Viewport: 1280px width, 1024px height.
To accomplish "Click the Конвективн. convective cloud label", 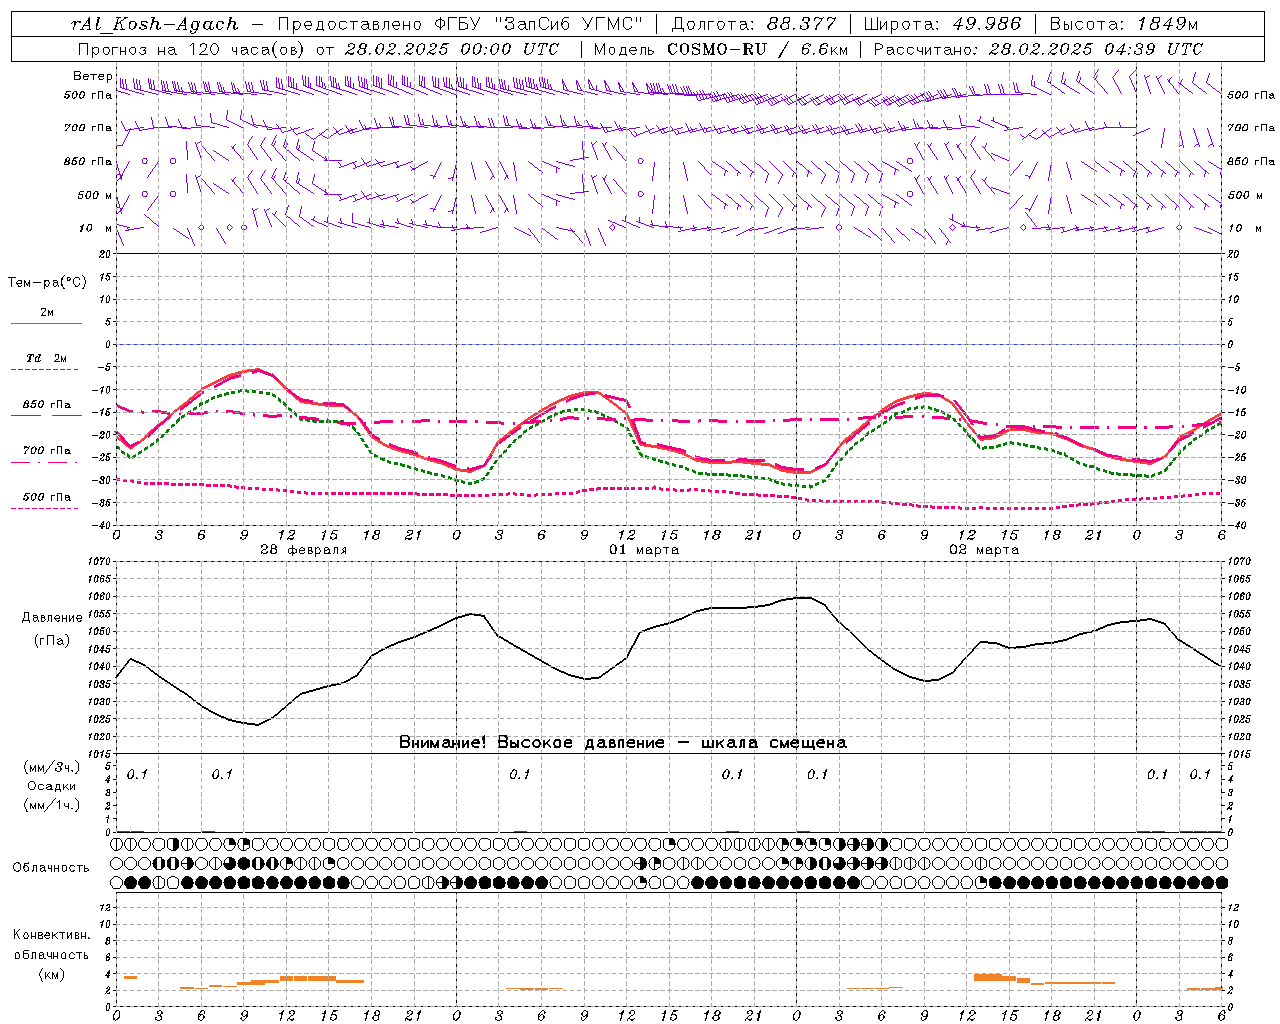I will tap(52, 935).
